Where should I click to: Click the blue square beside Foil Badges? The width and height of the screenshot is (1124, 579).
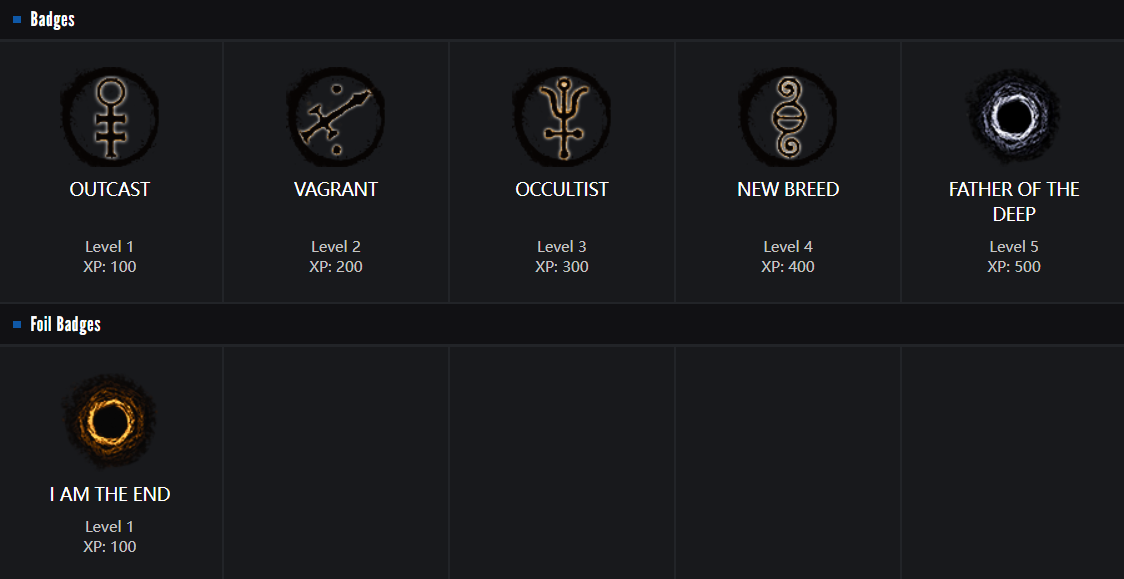(17, 324)
